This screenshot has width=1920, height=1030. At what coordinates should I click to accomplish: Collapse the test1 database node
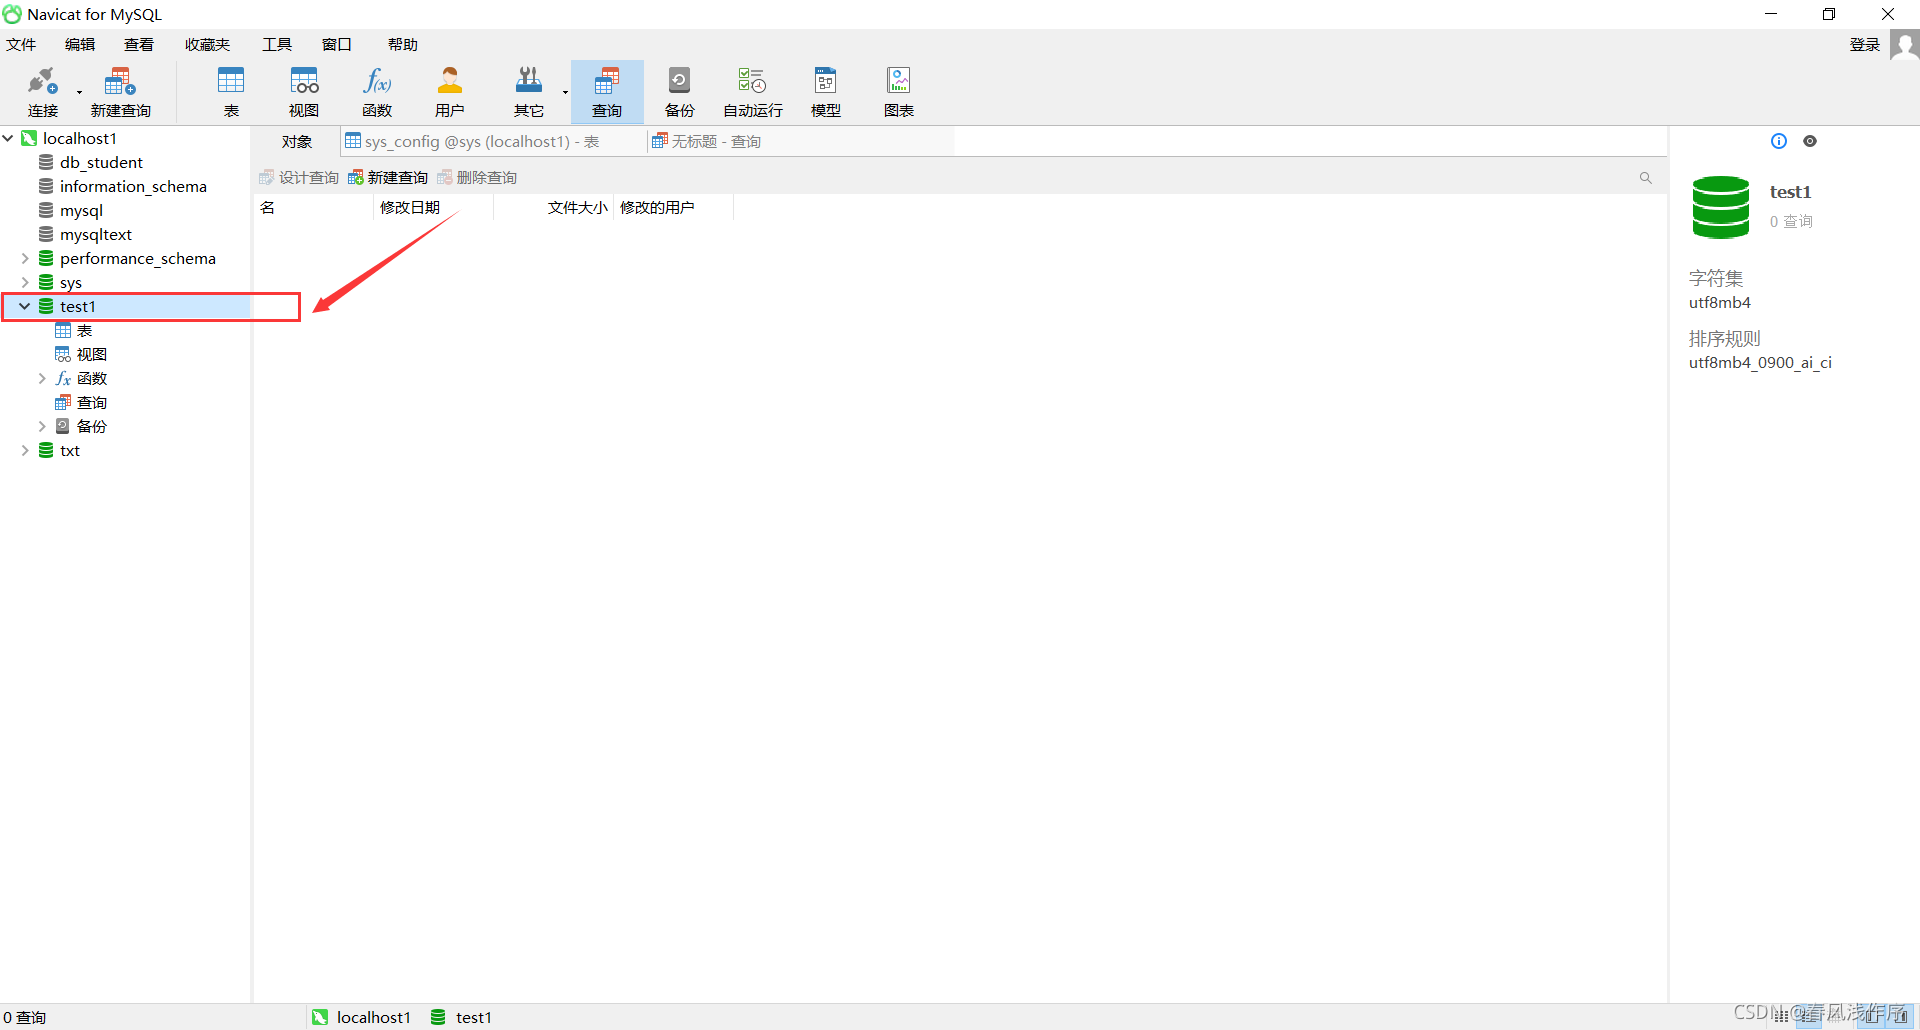[x=25, y=306]
